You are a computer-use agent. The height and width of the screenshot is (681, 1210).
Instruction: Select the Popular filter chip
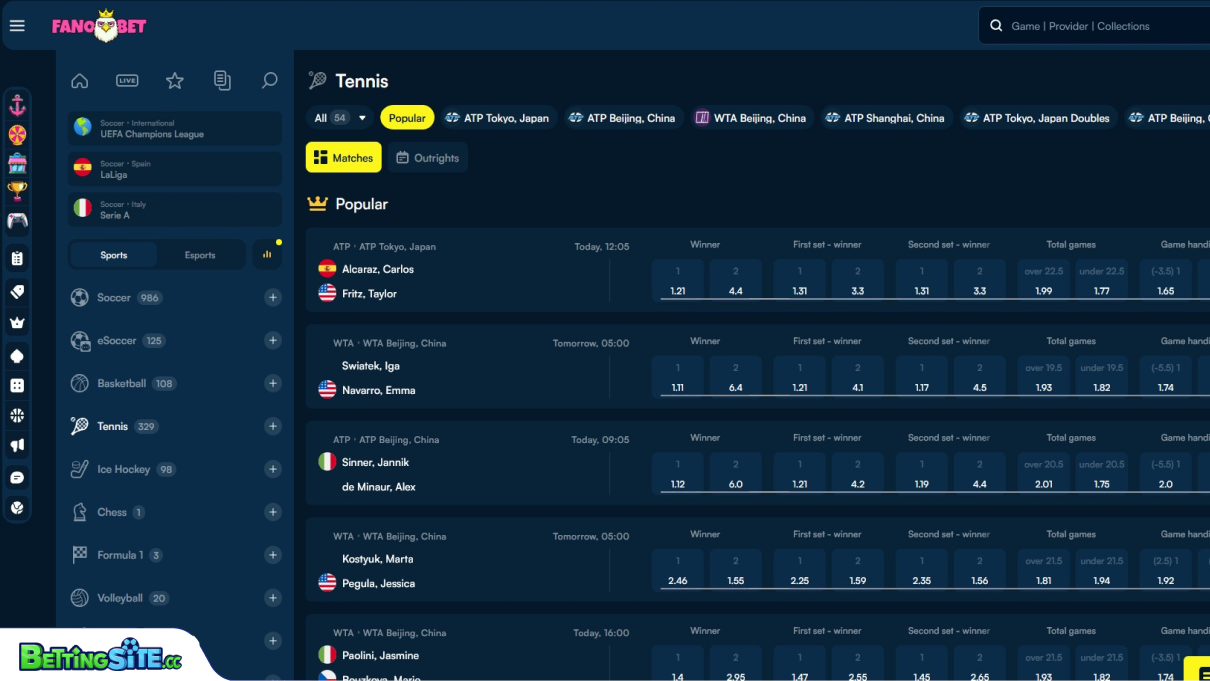pyautogui.click(x=407, y=118)
